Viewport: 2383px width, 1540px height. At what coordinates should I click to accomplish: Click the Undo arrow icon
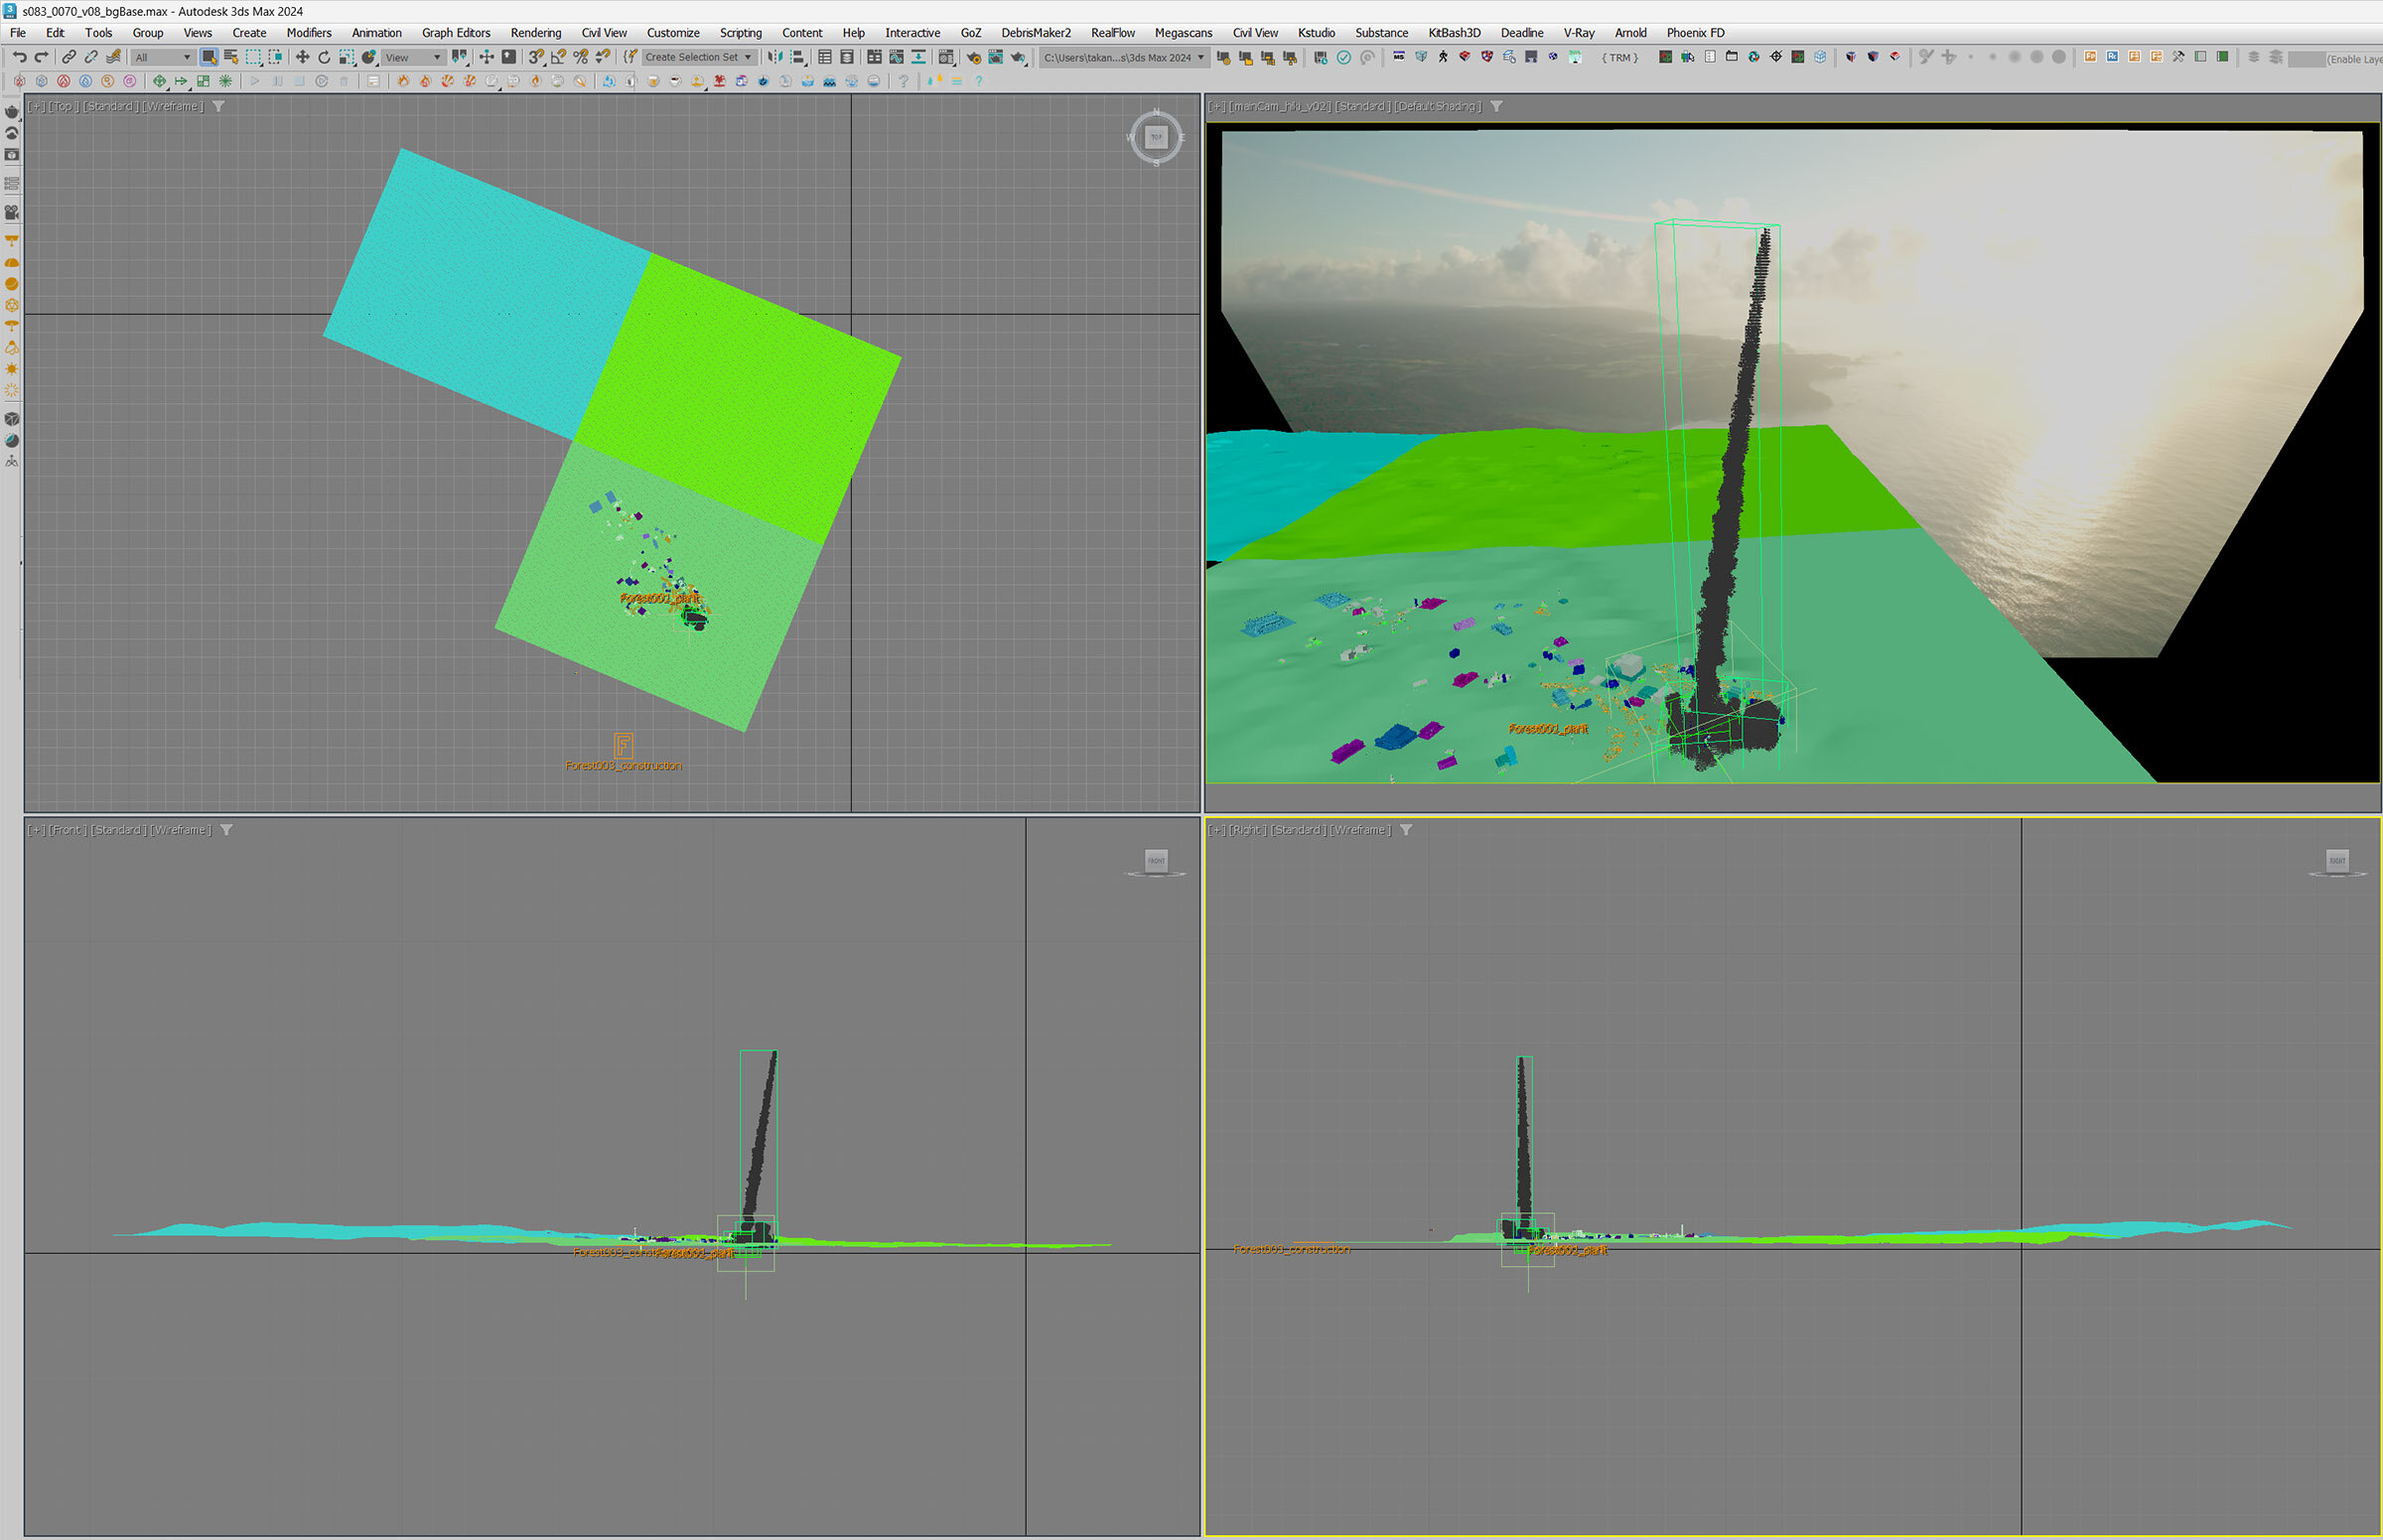coord(19,57)
